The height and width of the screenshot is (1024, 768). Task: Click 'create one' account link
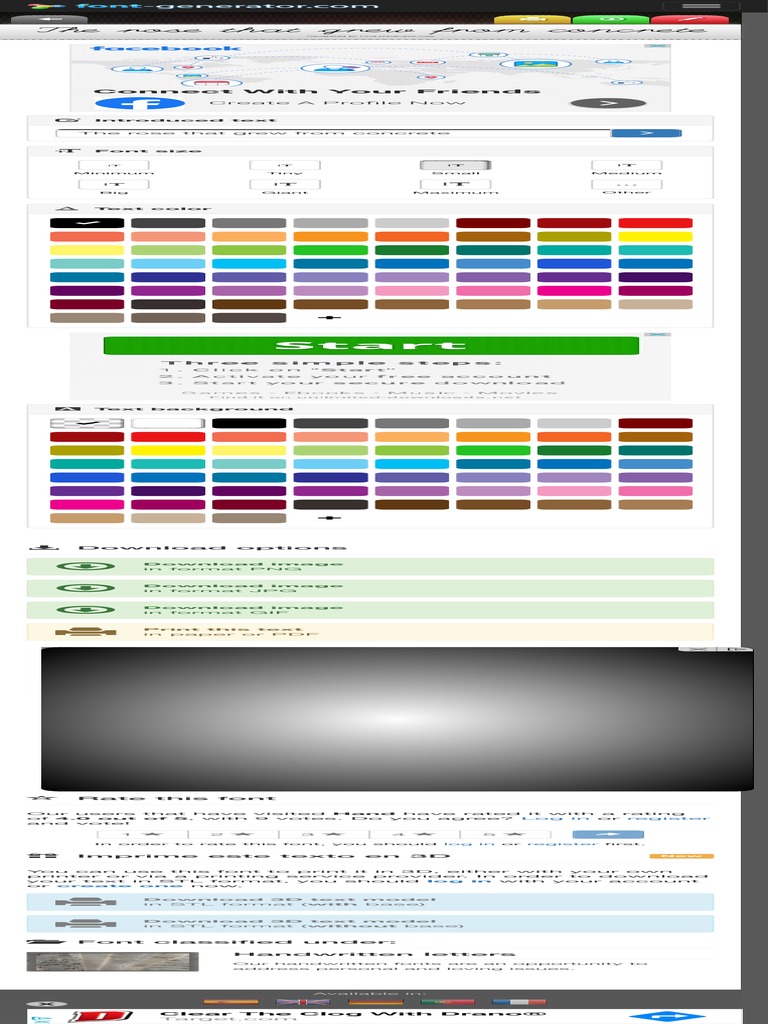(120, 885)
